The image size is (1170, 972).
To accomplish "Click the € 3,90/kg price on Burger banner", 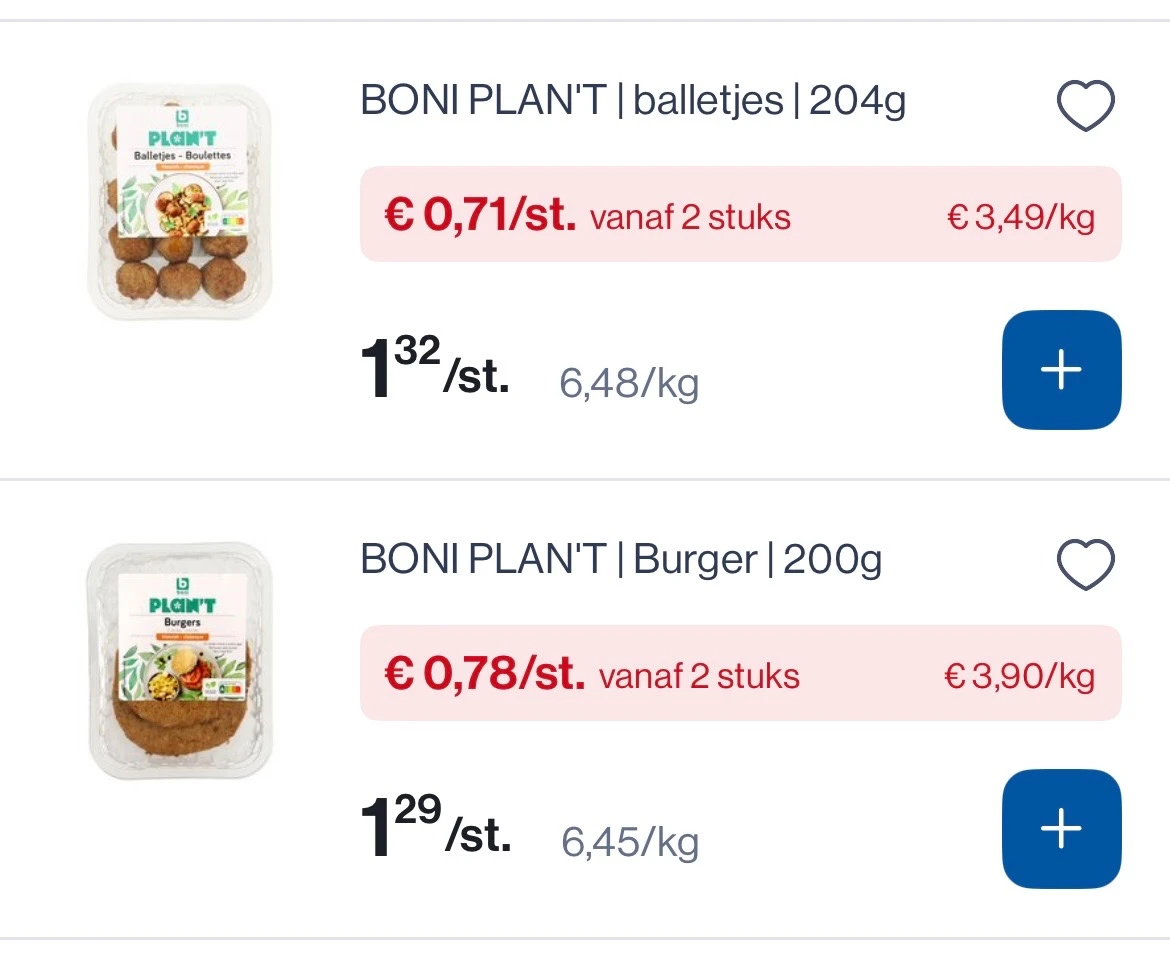I will click(1021, 674).
